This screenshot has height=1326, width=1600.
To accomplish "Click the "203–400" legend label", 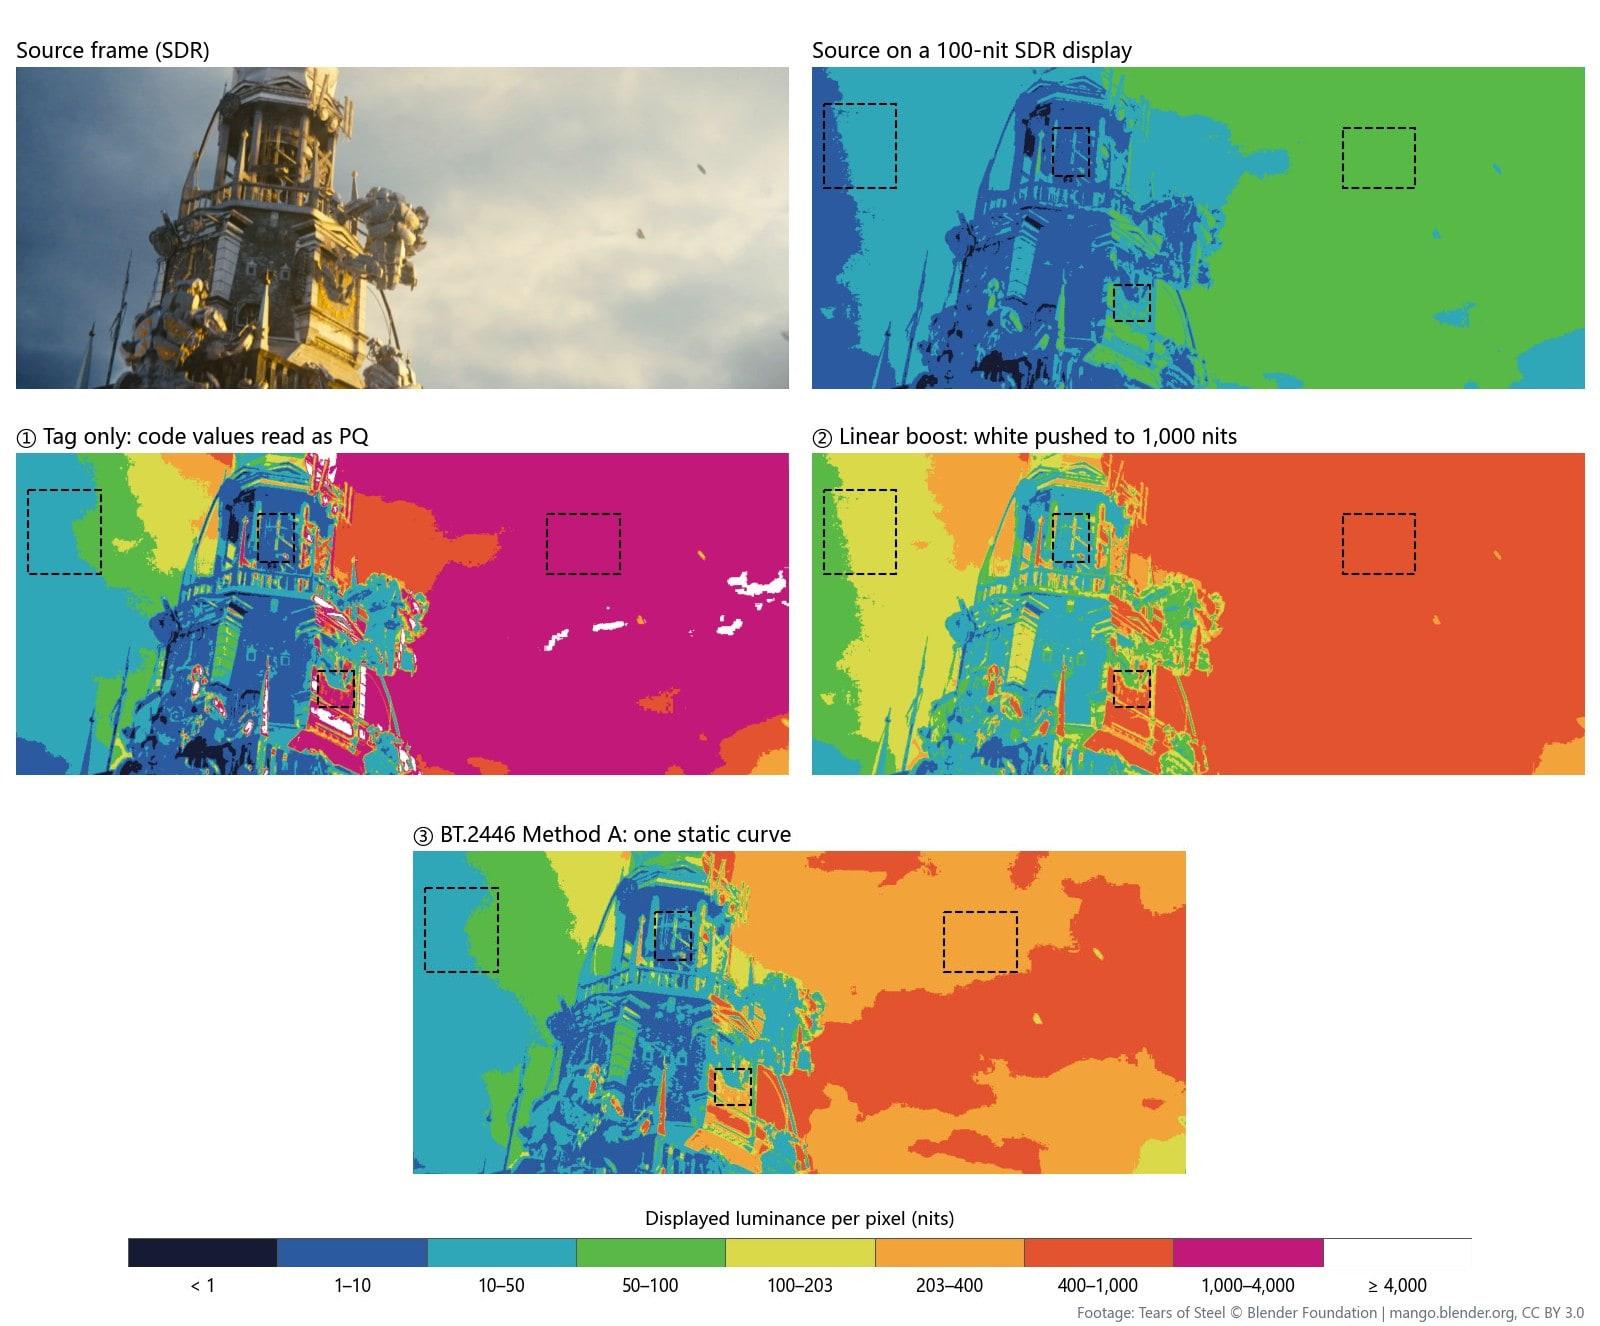I will [x=949, y=1285].
